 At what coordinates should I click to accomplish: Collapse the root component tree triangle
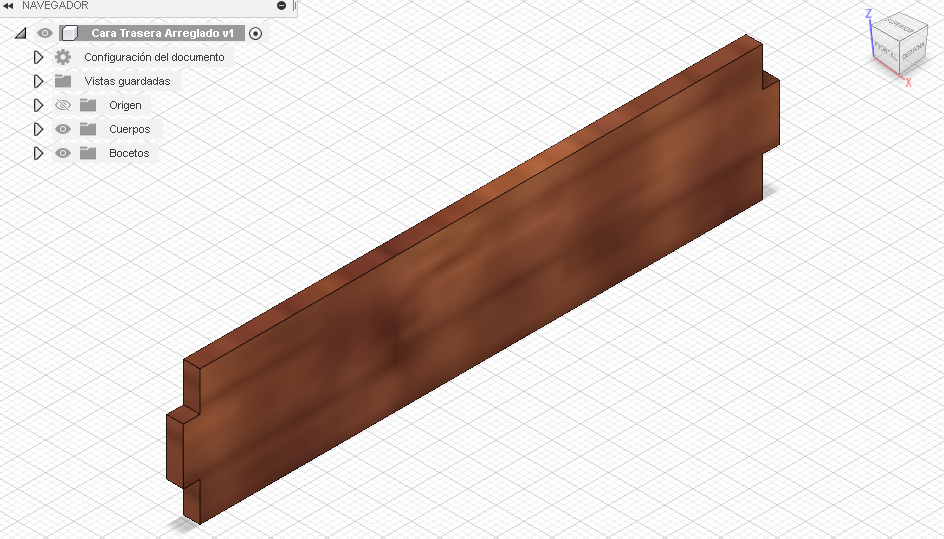pyautogui.click(x=20, y=33)
